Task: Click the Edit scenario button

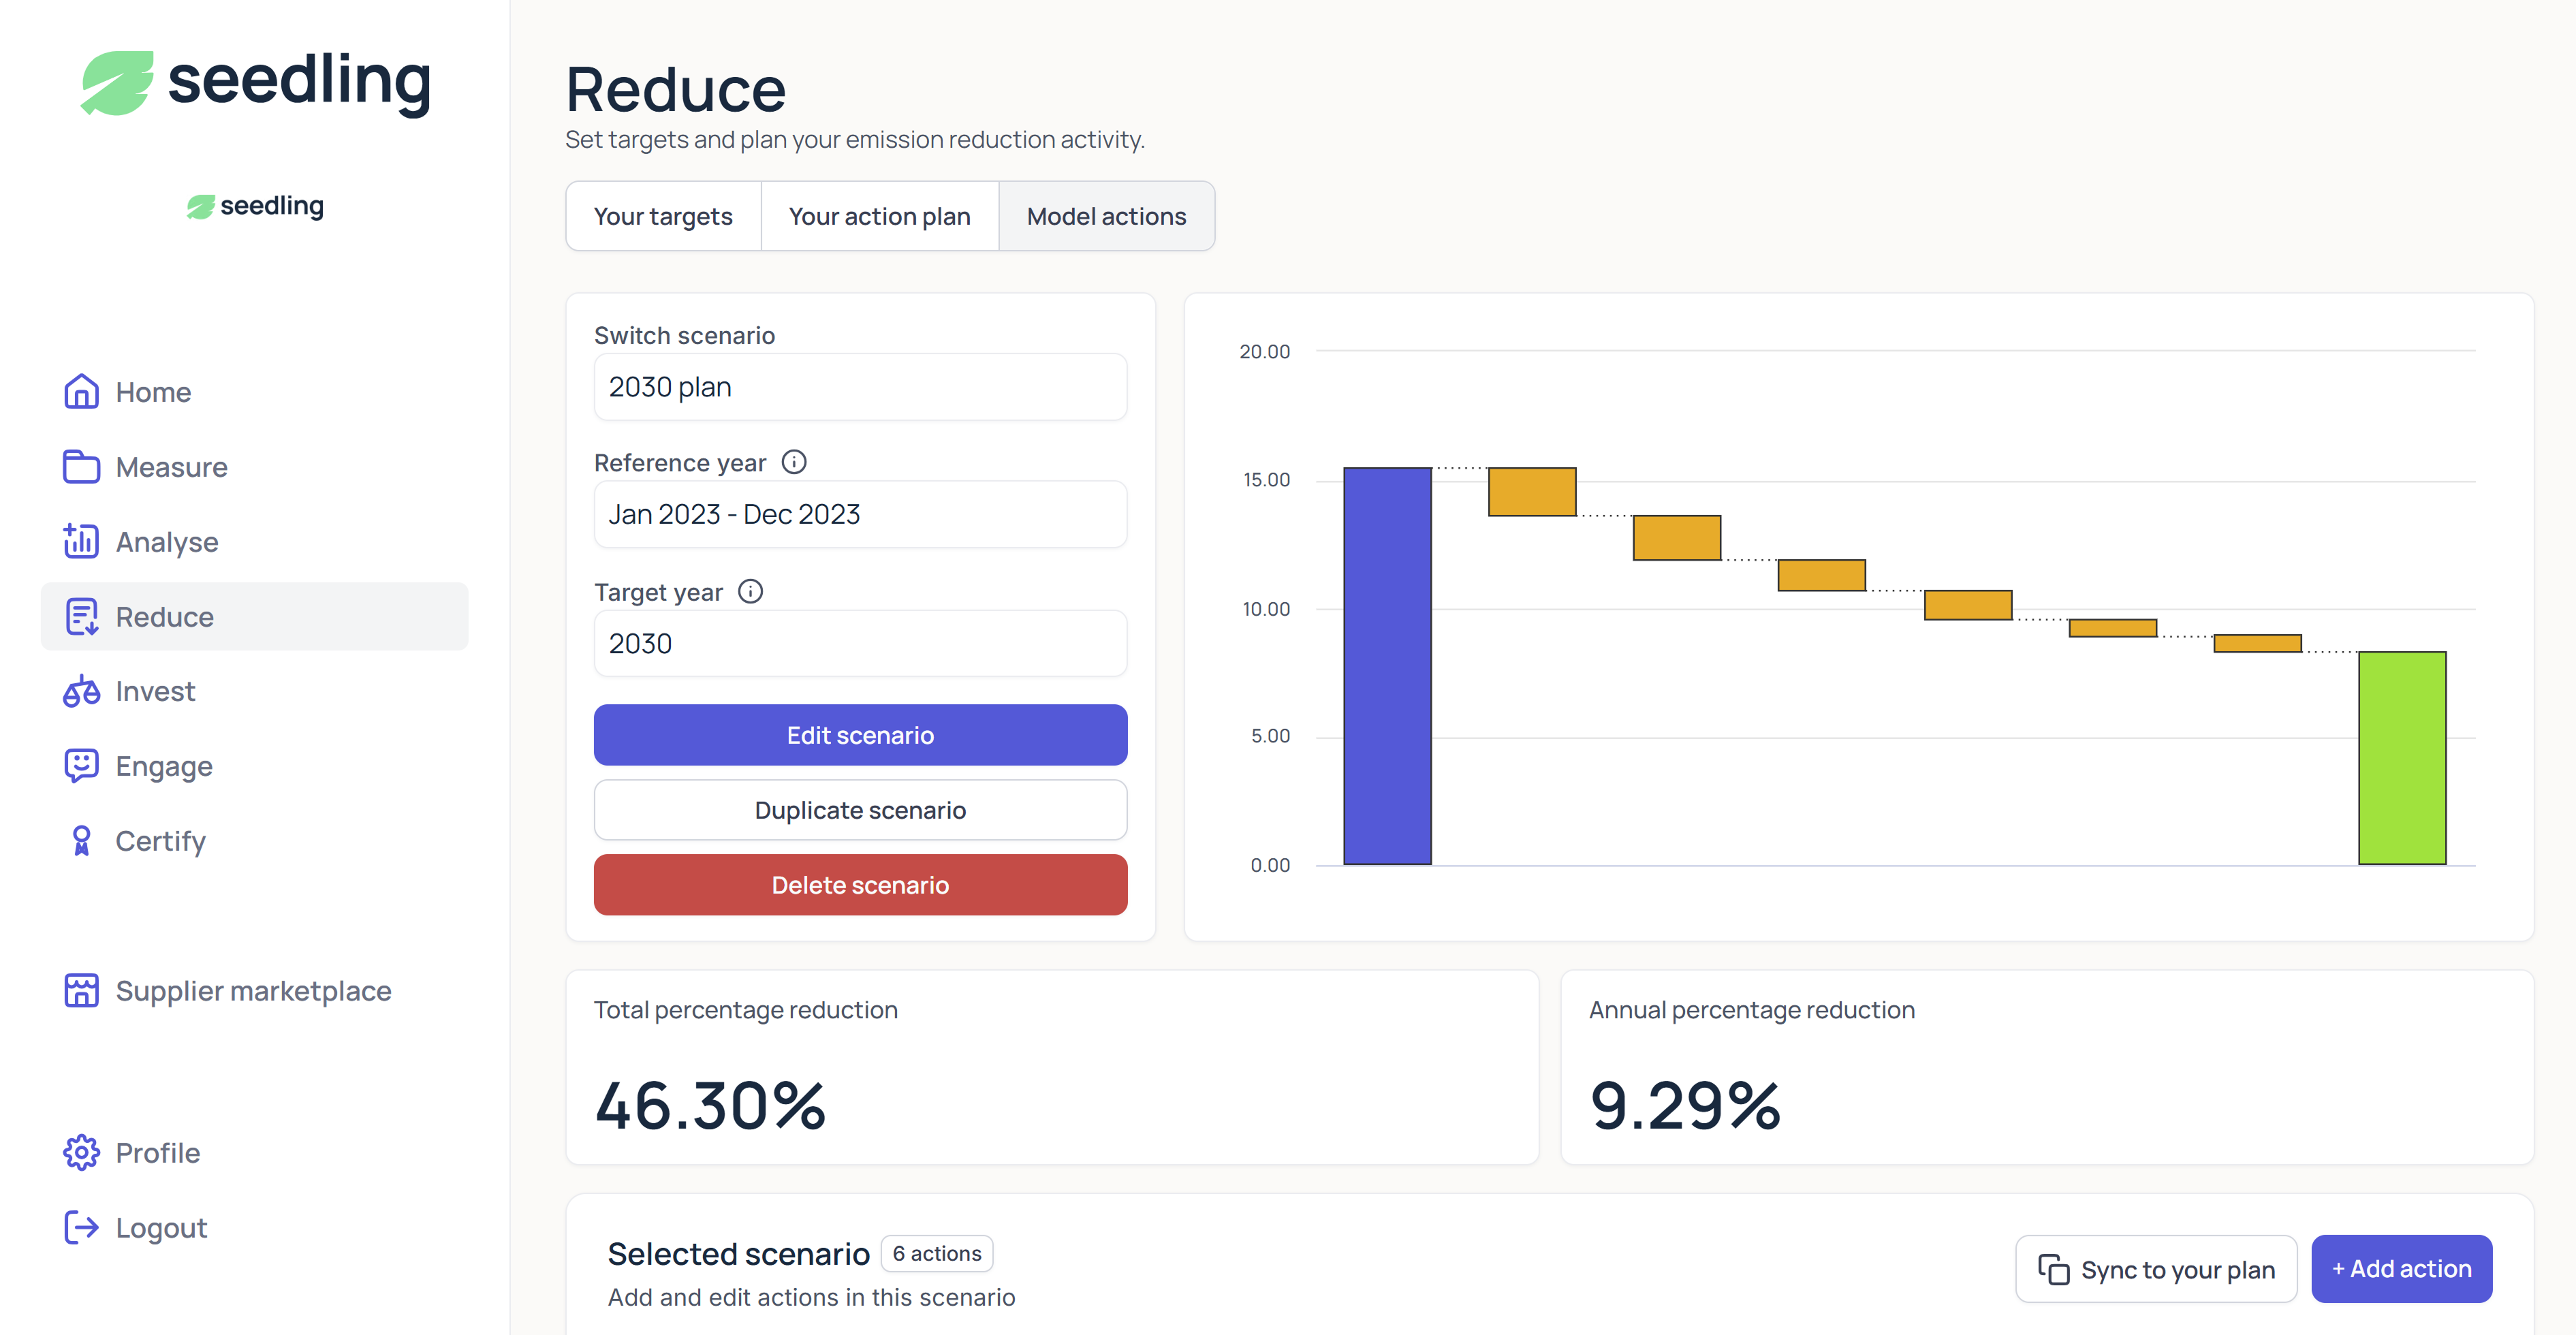Action: [x=860, y=735]
